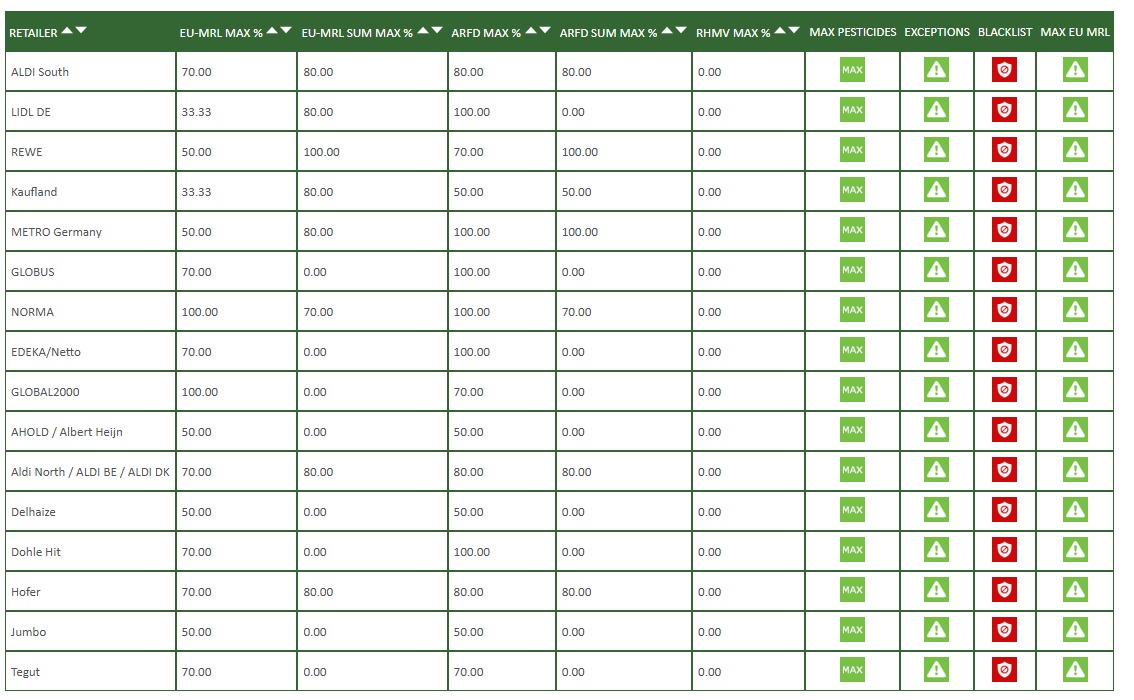1134x700 pixels.
Task: Click the red blacklist shield for REWE
Action: point(1005,150)
